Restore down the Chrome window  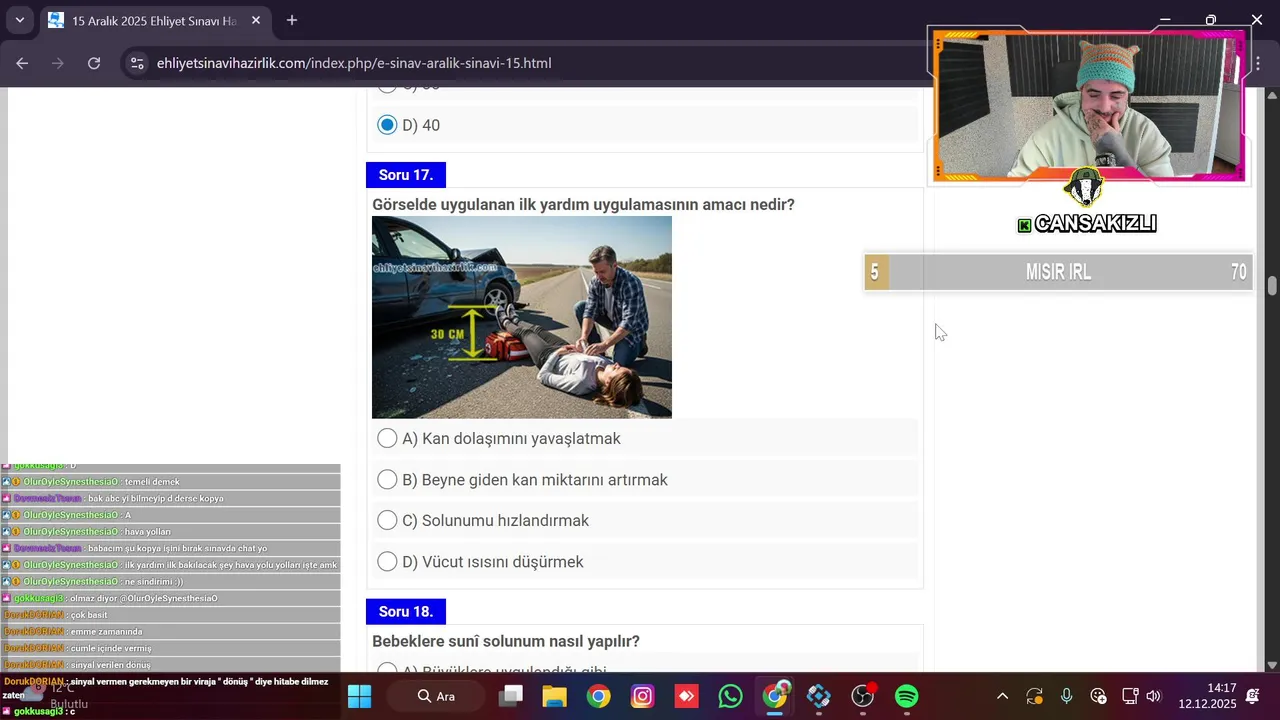[1211, 20]
